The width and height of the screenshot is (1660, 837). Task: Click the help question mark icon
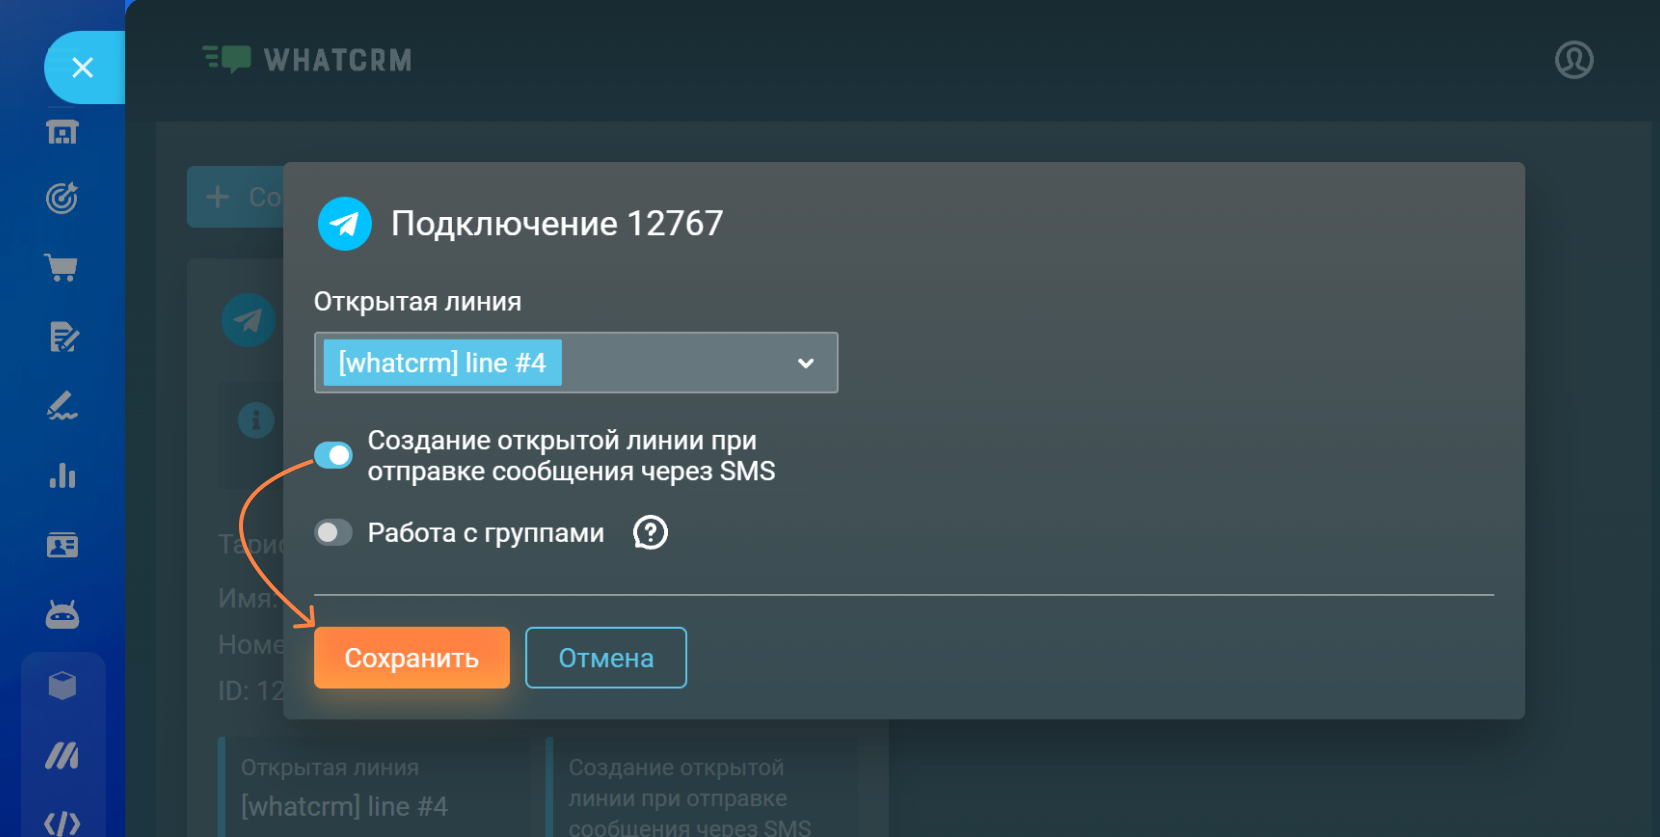coord(650,533)
